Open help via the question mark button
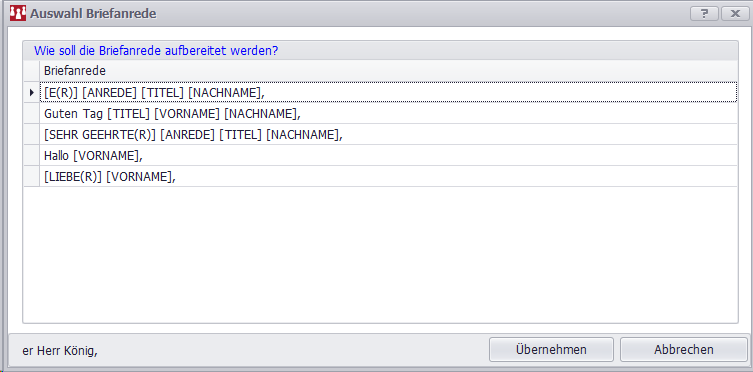Viewport: 753px width, 372px height. pos(704,13)
